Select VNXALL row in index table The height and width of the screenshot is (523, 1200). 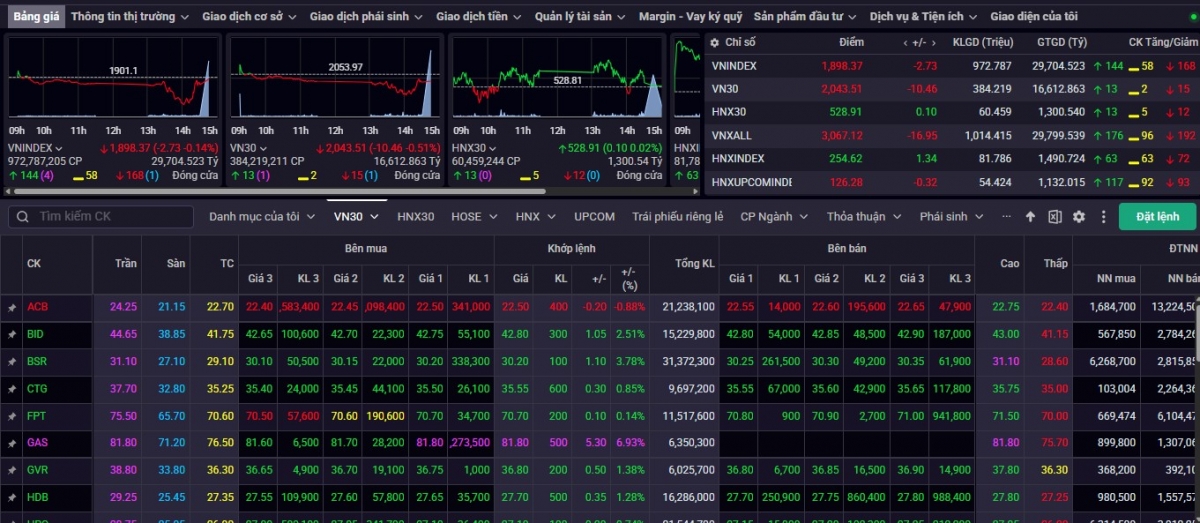point(952,135)
